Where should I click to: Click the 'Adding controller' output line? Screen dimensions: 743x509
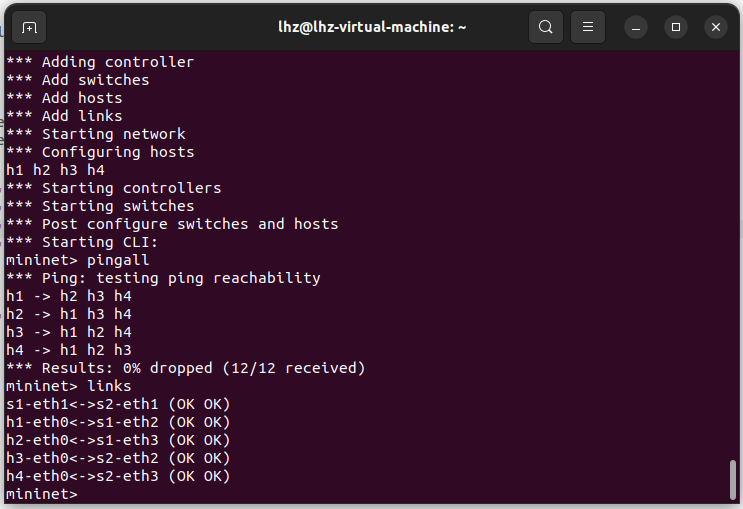(x=100, y=62)
